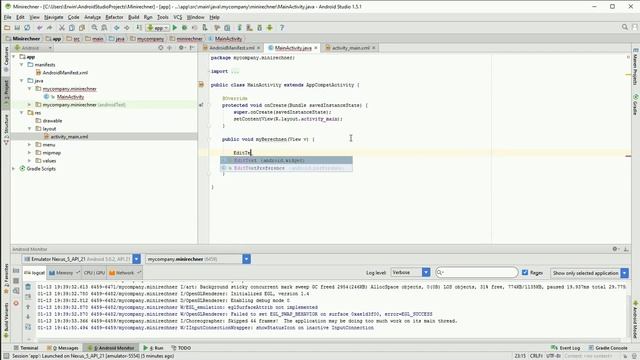Select MainActivity in project tree
Image resolution: width=640 pixels, height=360 pixels.
tap(70, 97)
